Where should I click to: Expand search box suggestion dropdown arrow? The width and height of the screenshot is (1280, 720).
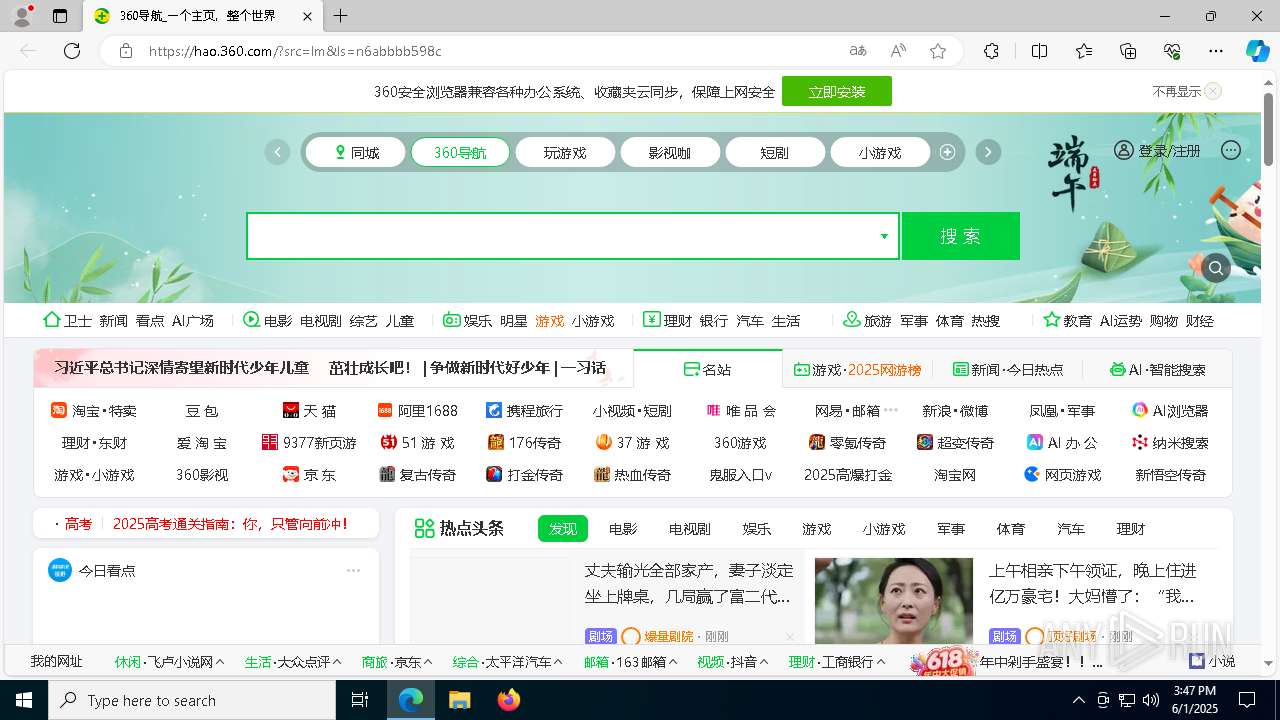(884, 236)
